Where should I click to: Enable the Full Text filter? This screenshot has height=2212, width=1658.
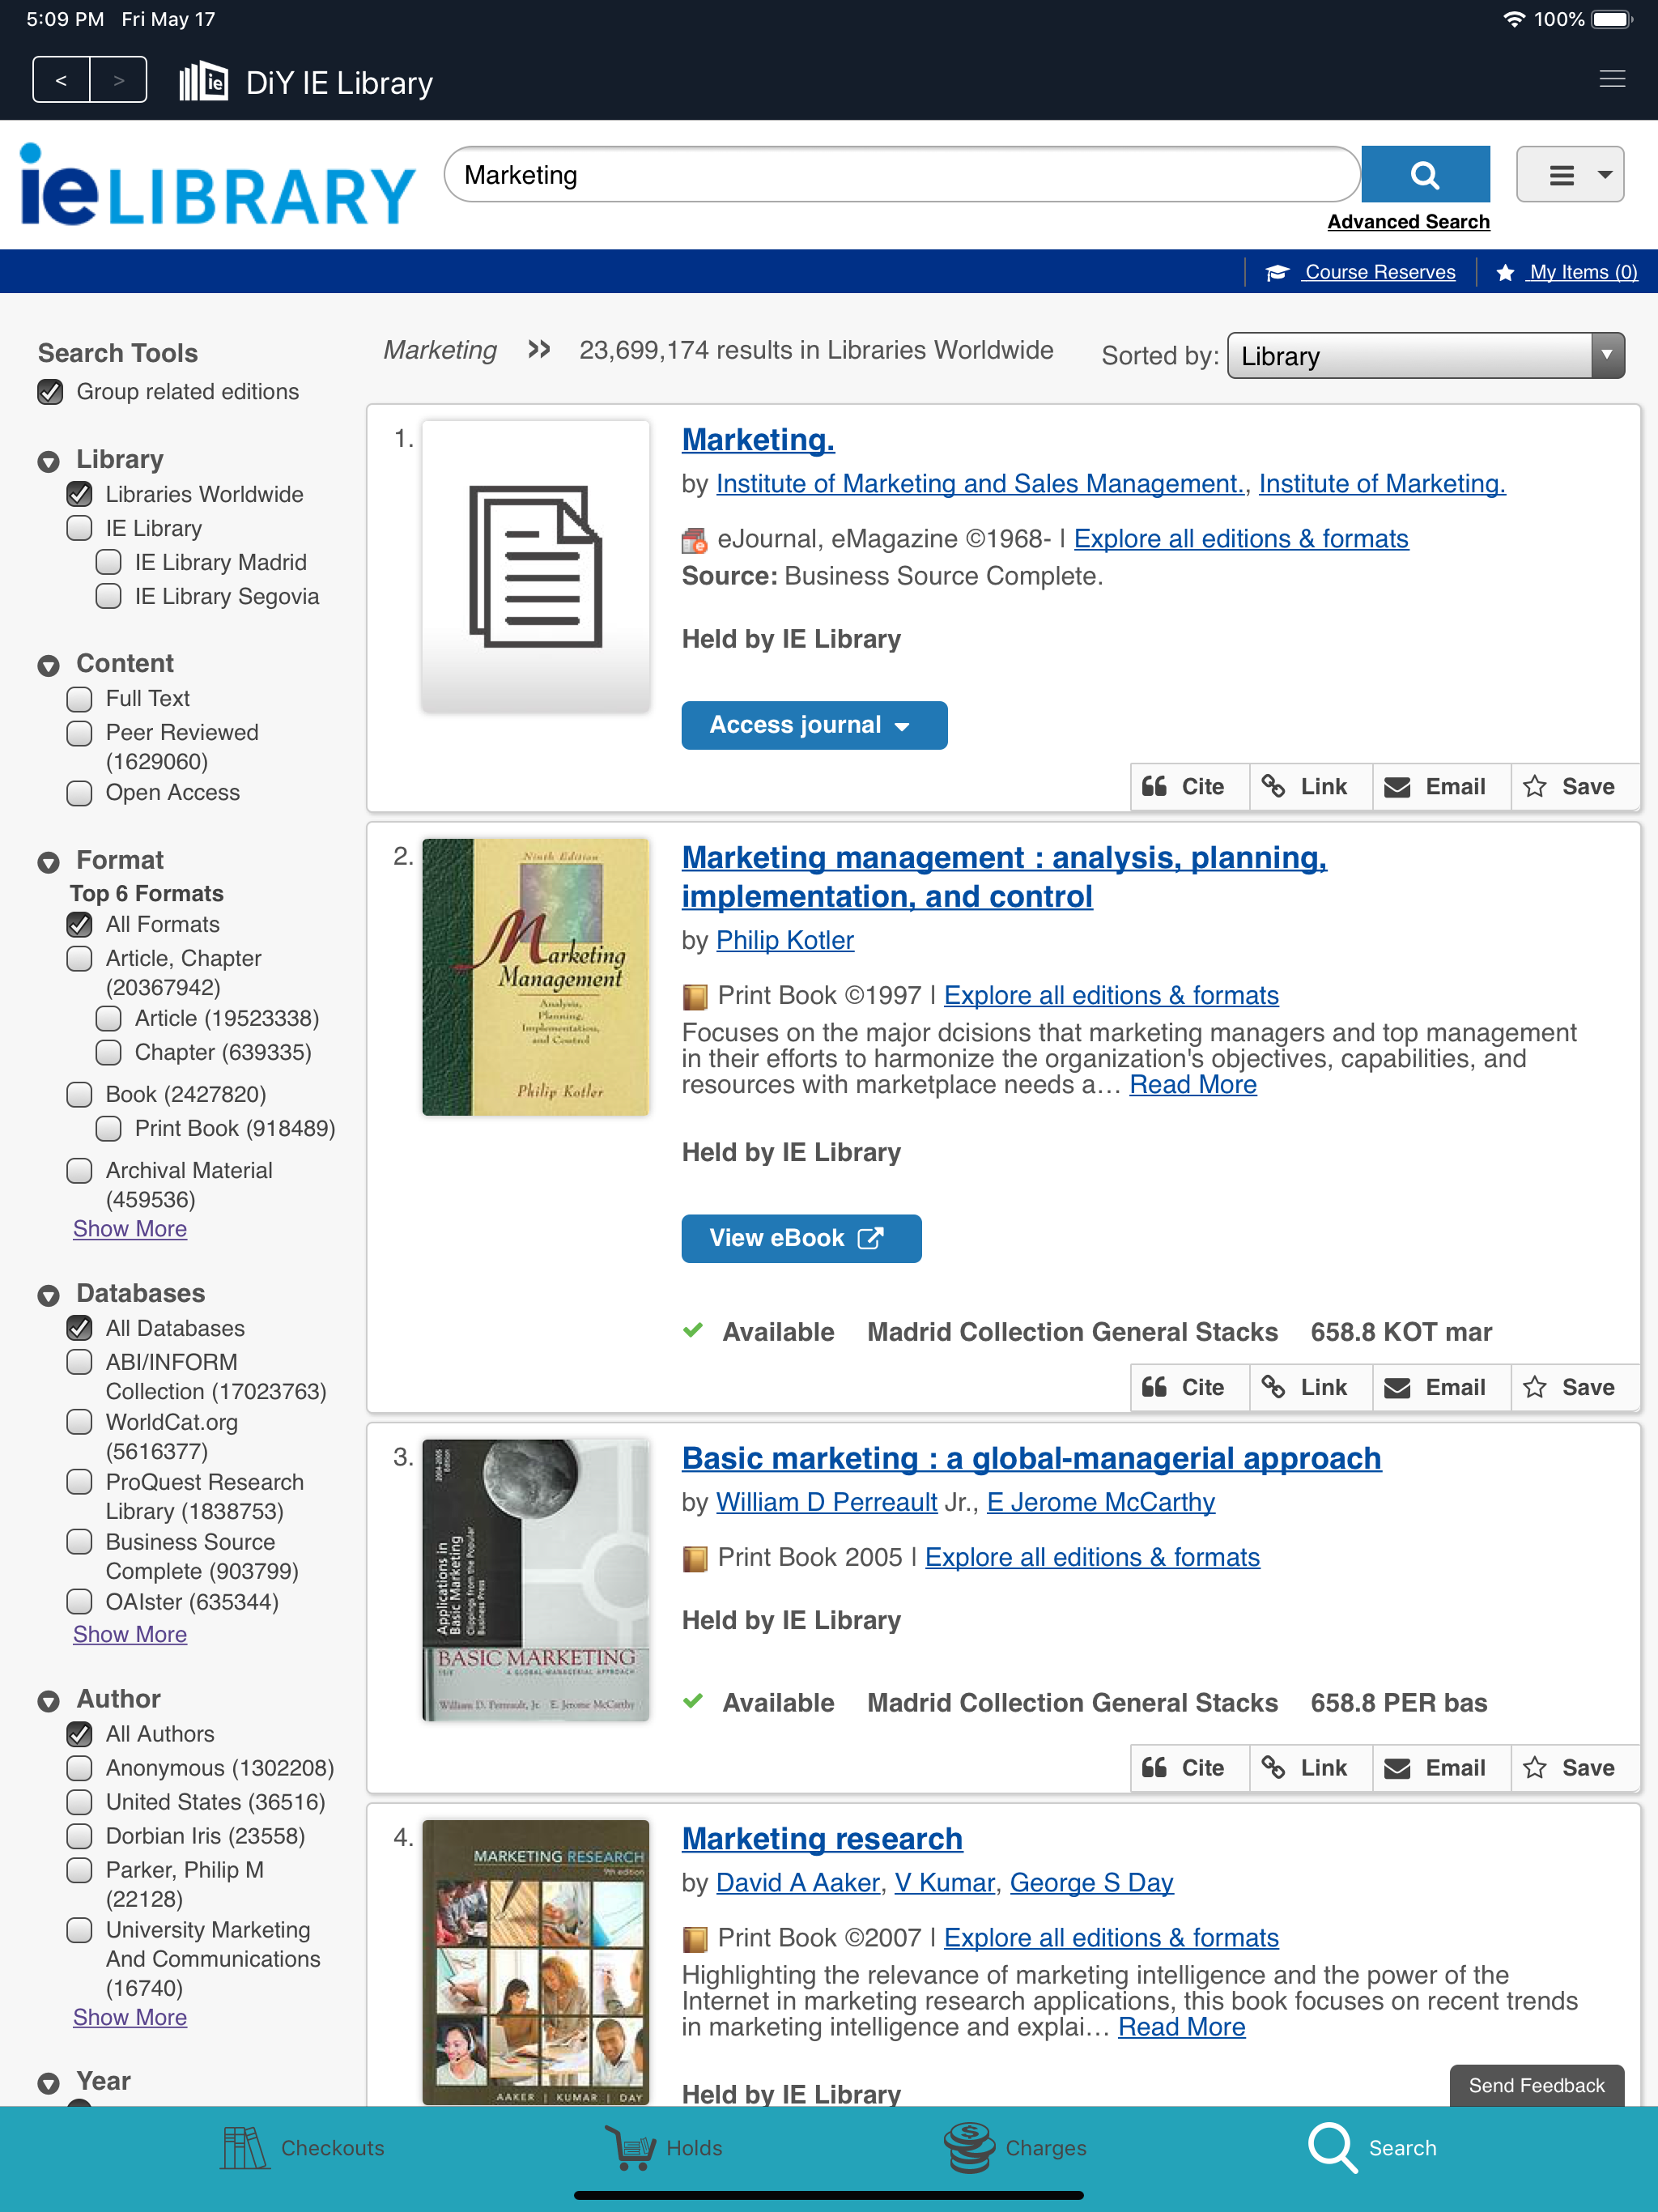pos(79,698)
